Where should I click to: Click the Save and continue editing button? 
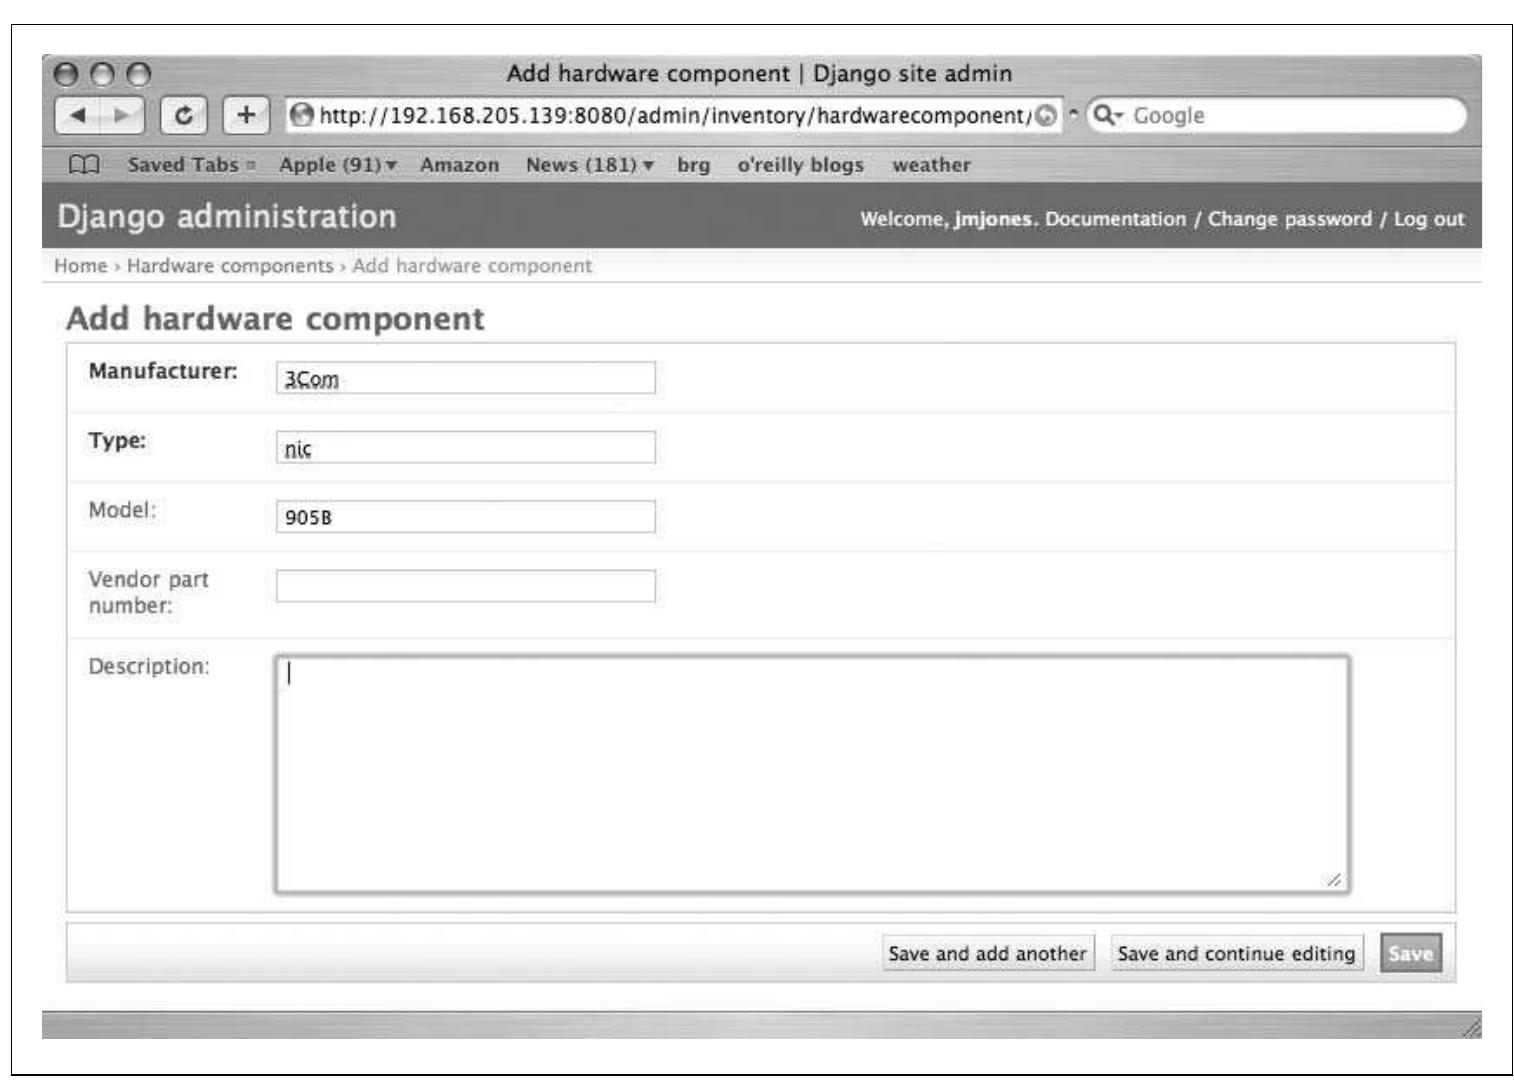coord(1236,954)
